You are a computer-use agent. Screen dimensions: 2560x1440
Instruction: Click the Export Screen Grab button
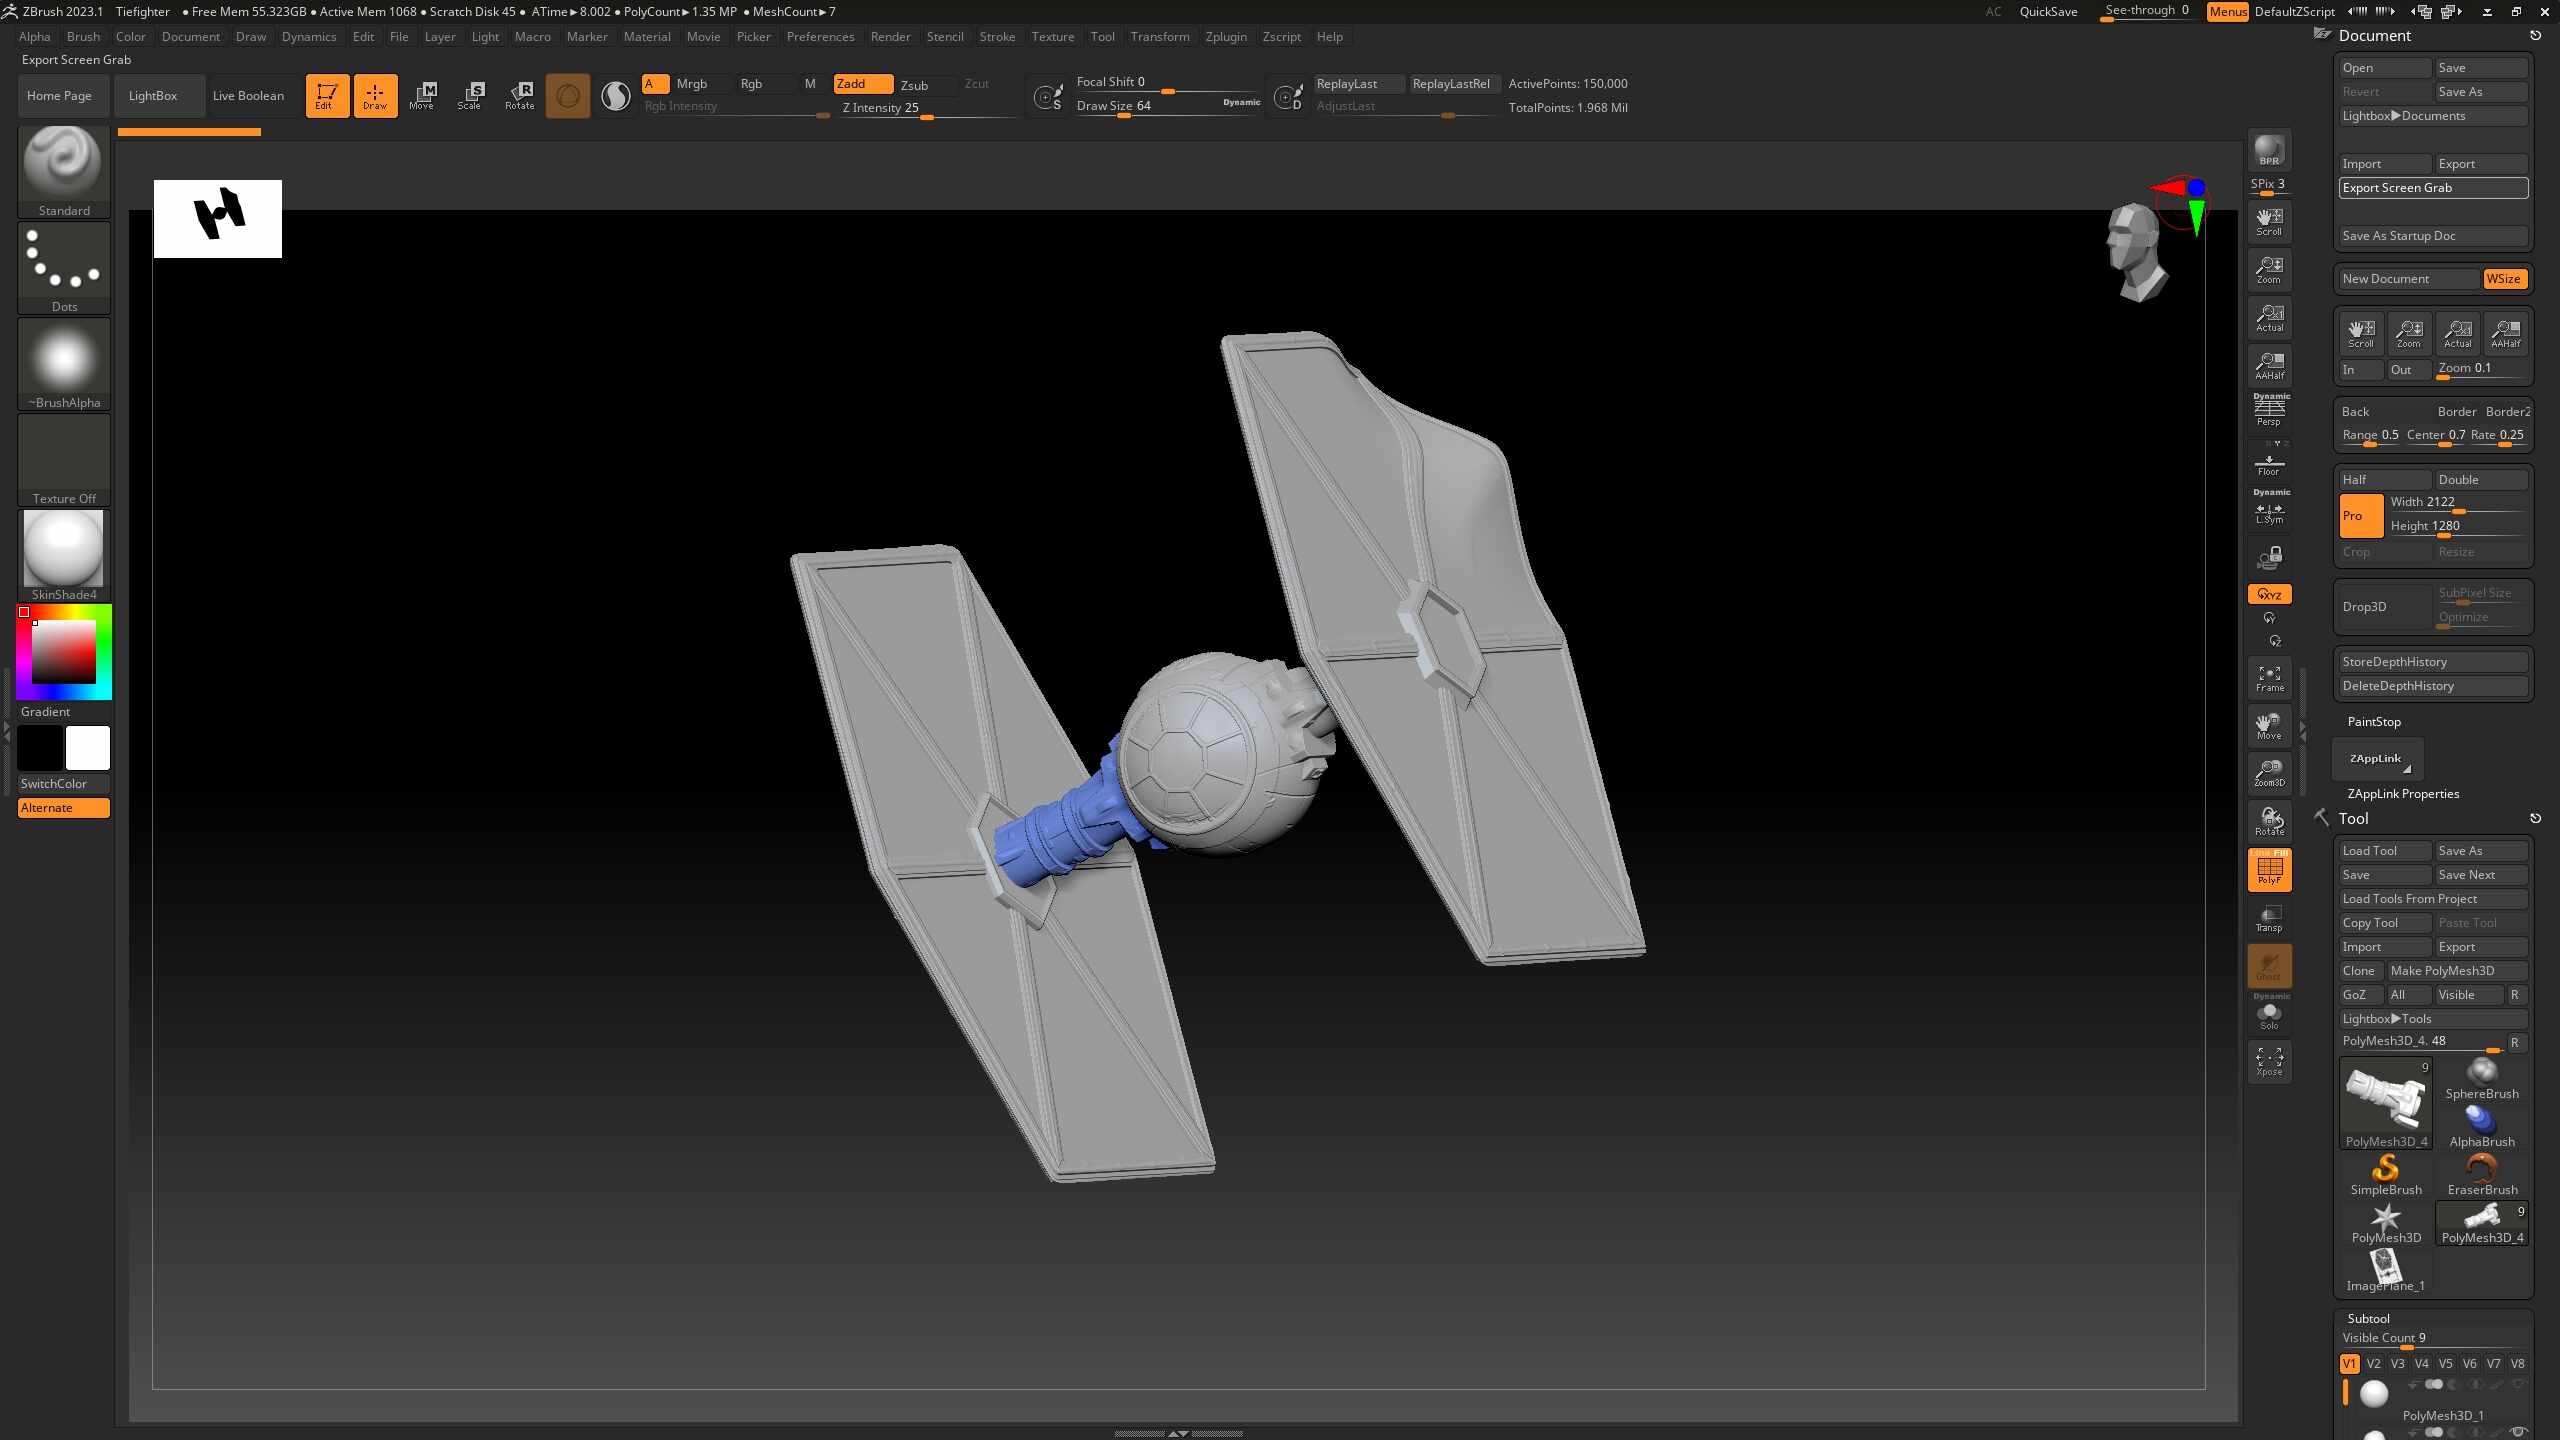[x=2432, y=187]
